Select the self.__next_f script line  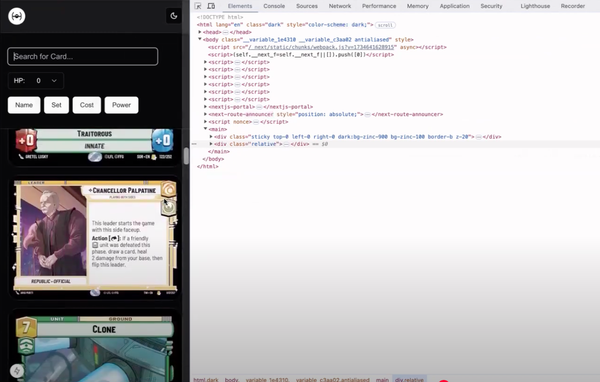301,55
